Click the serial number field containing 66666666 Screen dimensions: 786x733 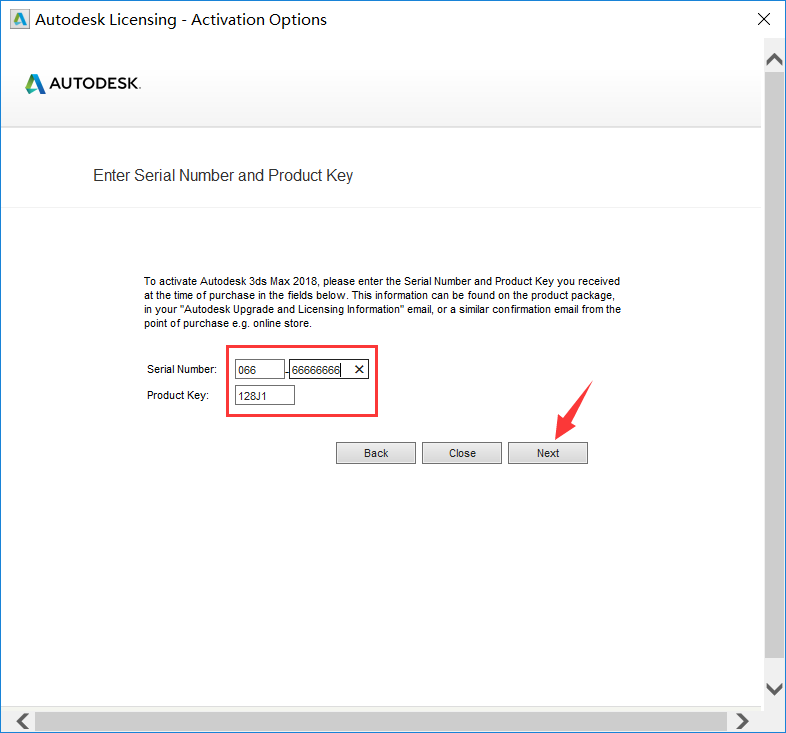coord(318,370)
